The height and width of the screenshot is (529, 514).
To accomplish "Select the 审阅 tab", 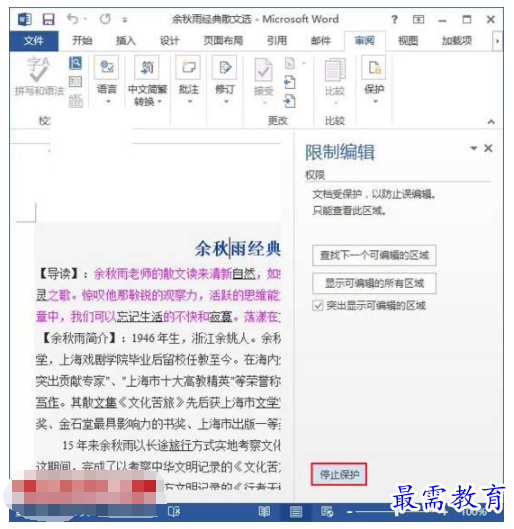I will (365, 41).
